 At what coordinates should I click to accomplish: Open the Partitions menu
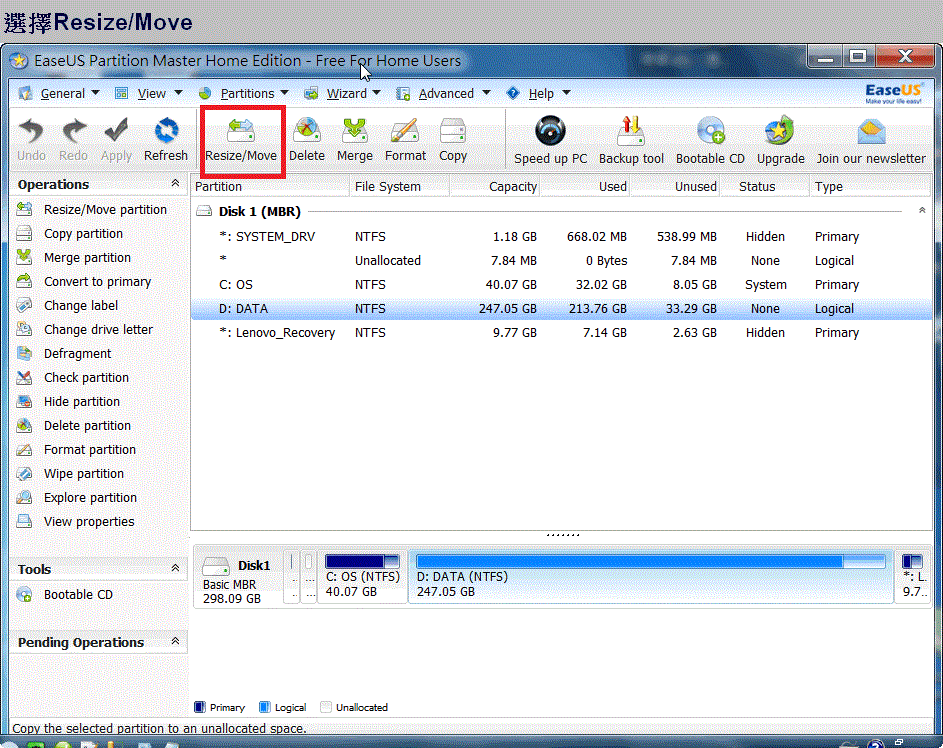(244, 94)
